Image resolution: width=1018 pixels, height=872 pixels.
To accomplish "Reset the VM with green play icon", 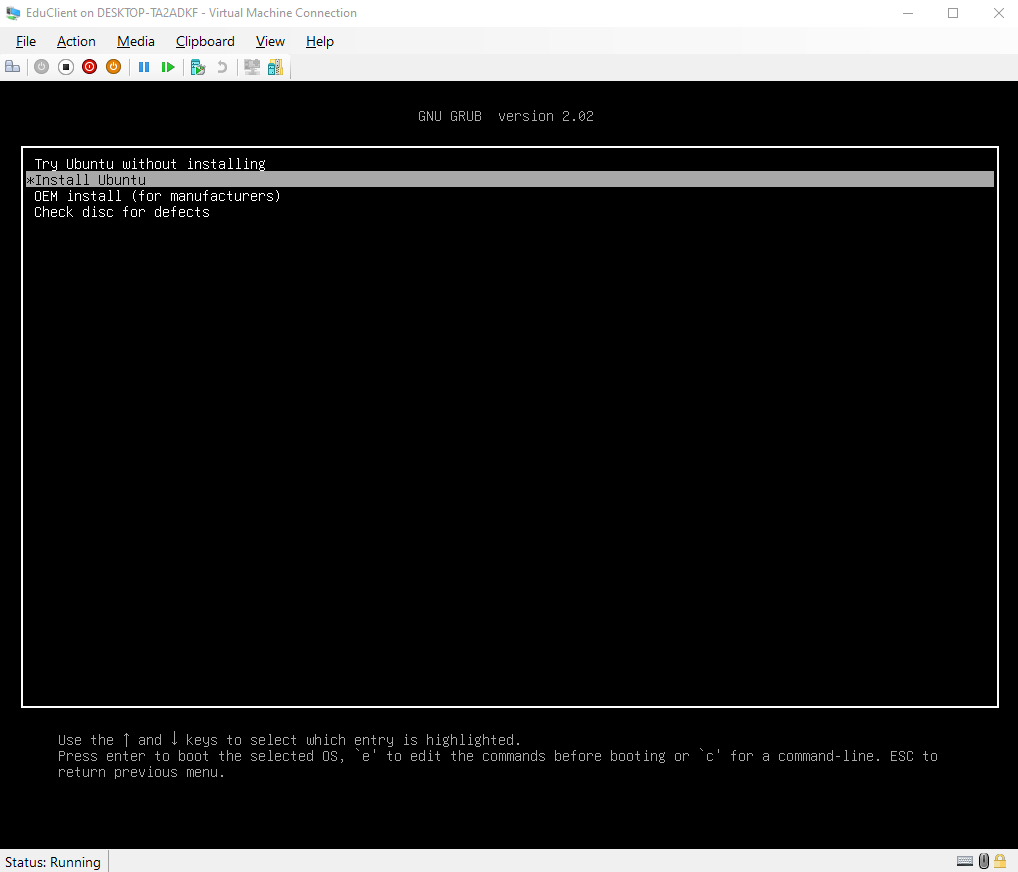I will [x=168, y=67].
